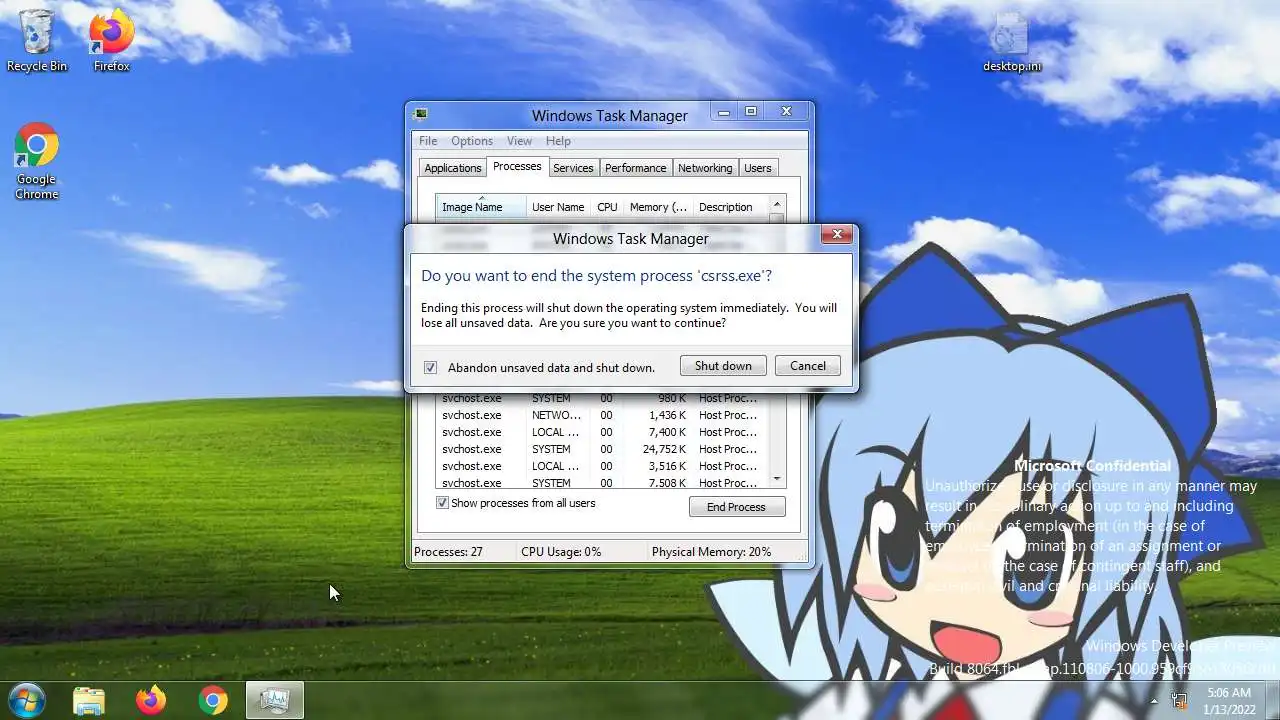Select the svchost.exe row using 3,516 K
The image size is (1280, 720).
601,466
